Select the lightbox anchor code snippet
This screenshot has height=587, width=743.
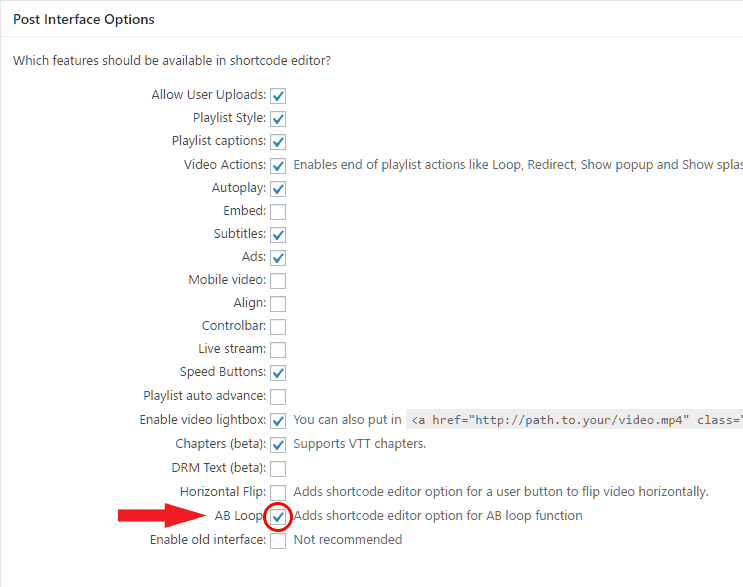[574, 420]
